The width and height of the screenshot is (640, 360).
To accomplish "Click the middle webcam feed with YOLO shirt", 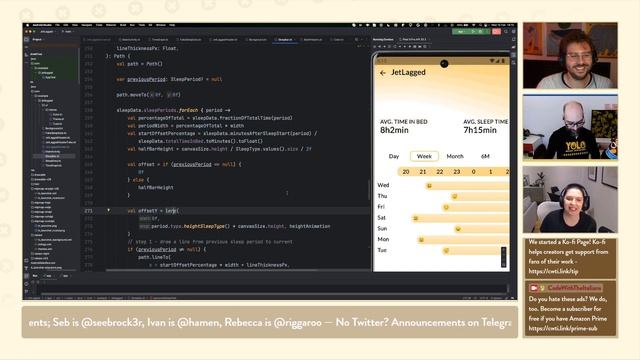I will click(570, 127).
